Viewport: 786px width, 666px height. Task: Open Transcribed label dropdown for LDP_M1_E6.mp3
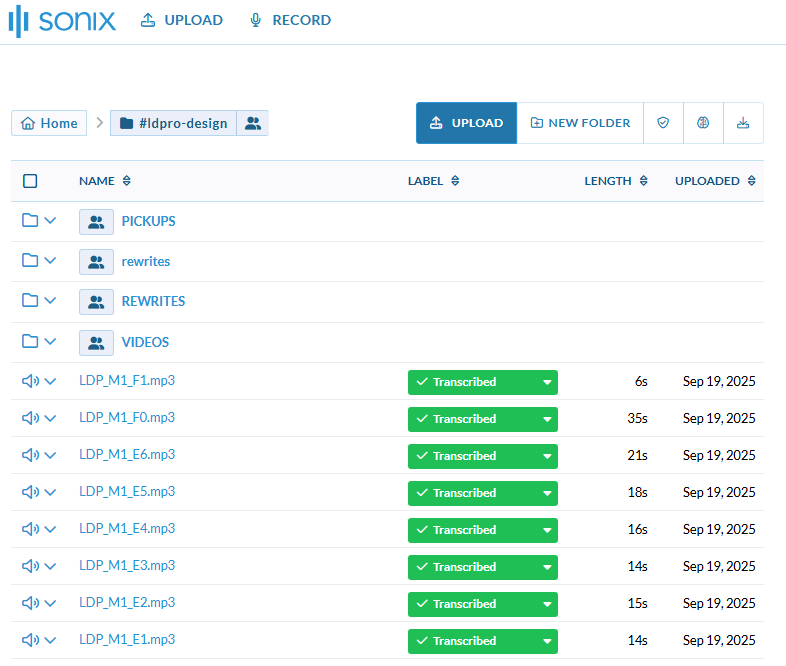pos(483,457)
